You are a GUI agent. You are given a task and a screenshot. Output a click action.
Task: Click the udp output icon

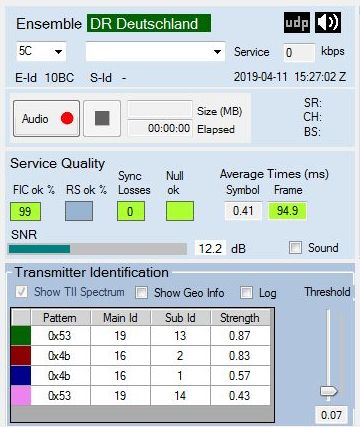tap(297, 23)
